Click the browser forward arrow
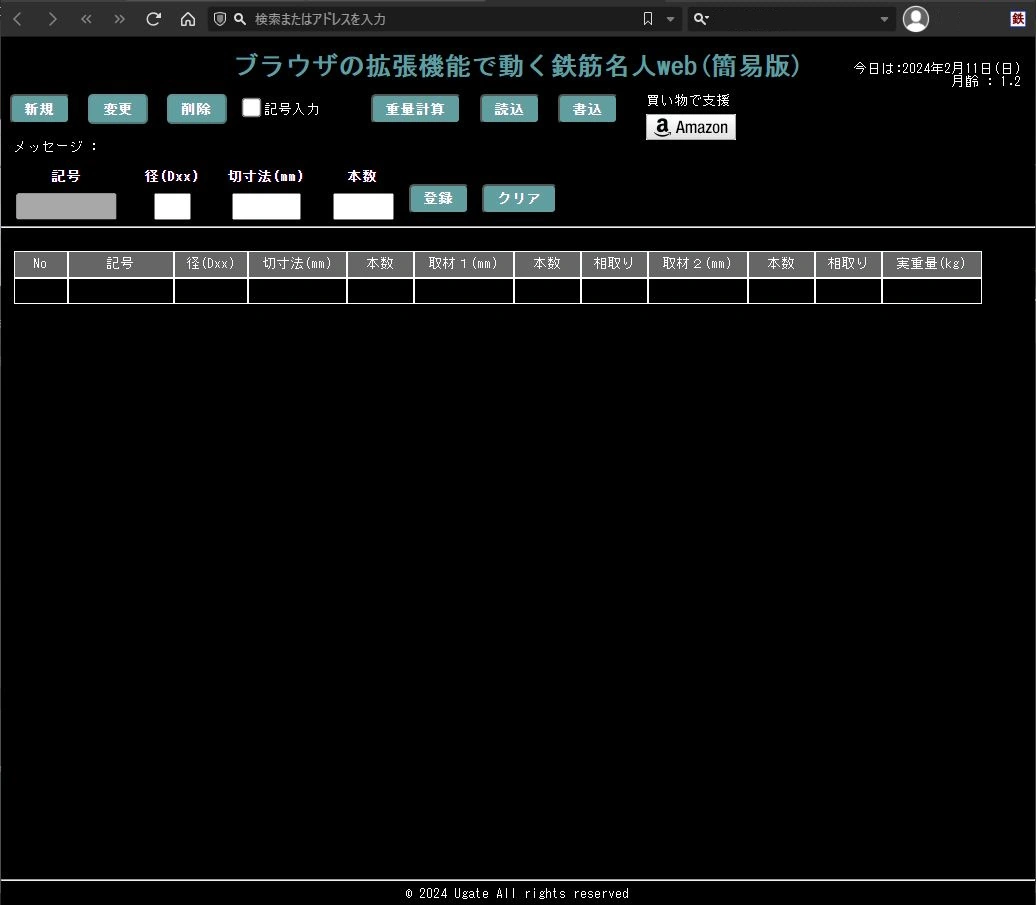 pyautogui.click(x=52, y=19)
